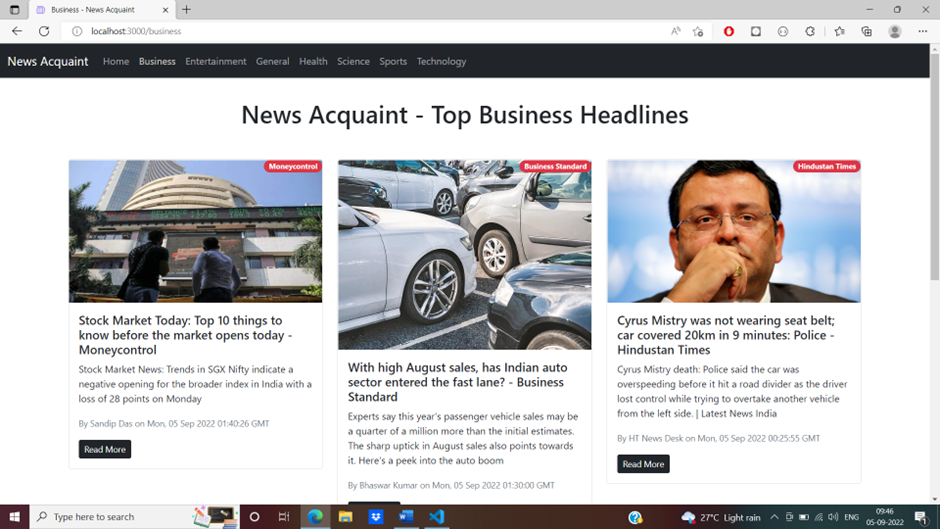The width and height of the screenshot is (940, 529).
Task: Open Dropbox from the taskbar
Action: [376, 516]
